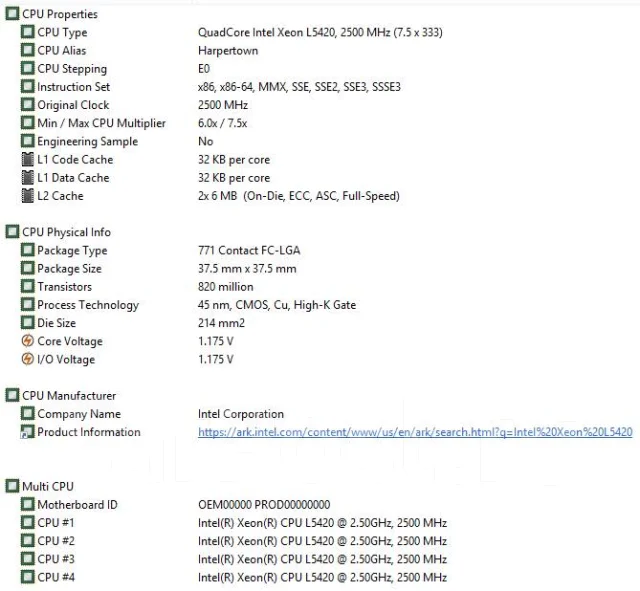Select the Core Voltage field label
Viewport: 640px width, 591px height.
click(x=70, y=342)
